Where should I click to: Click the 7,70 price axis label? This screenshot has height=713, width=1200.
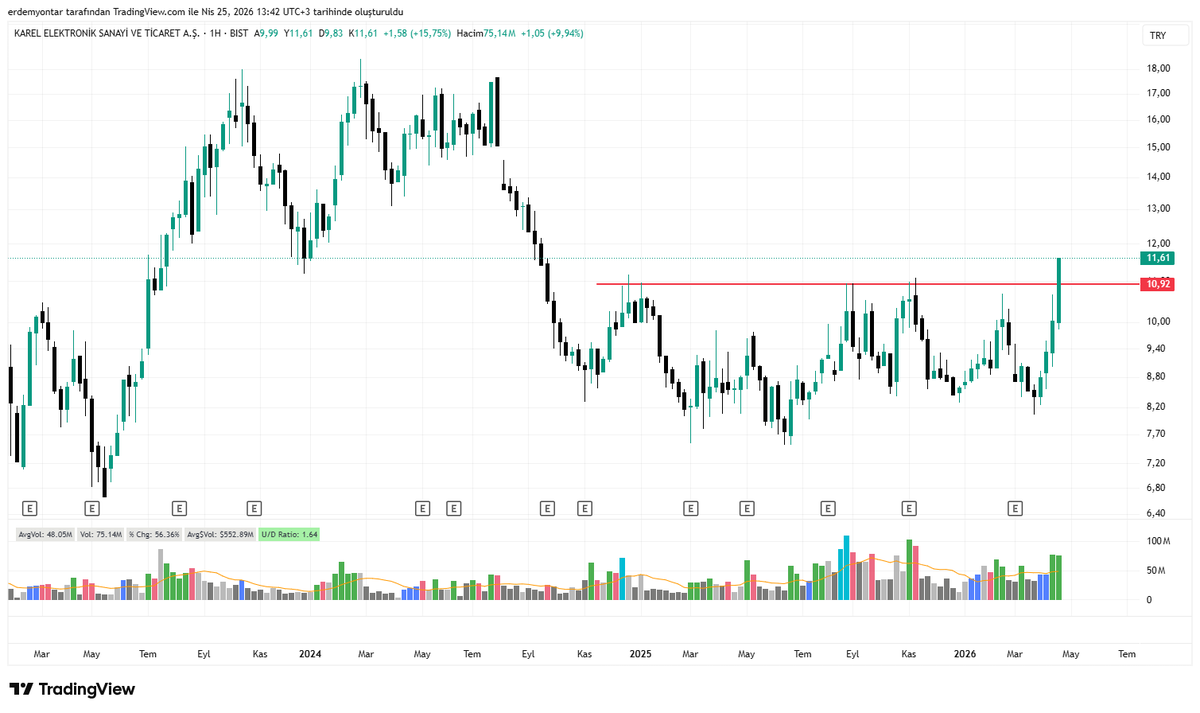1157,433
